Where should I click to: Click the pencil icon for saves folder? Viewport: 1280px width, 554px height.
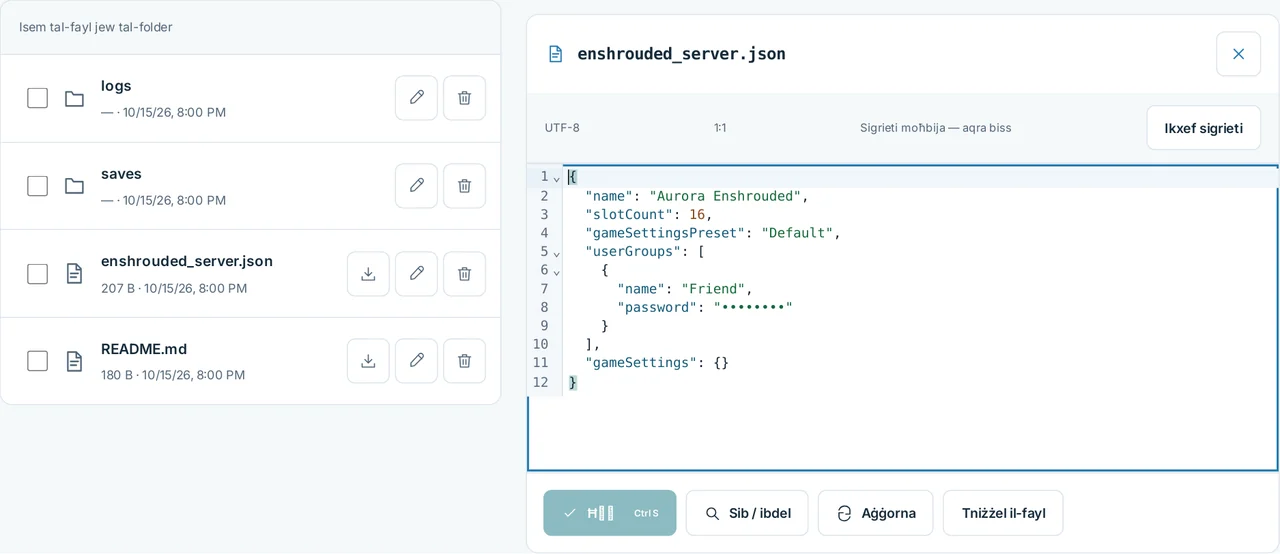pos(416,186)
